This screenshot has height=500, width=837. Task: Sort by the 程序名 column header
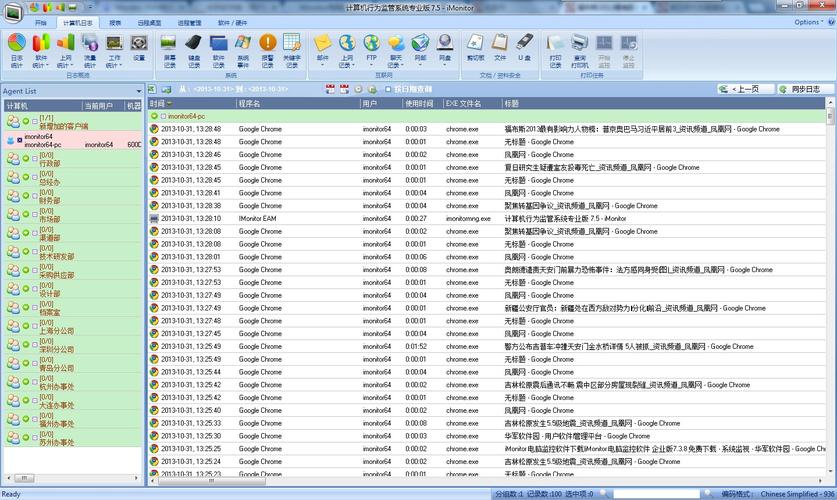point(297,104)
